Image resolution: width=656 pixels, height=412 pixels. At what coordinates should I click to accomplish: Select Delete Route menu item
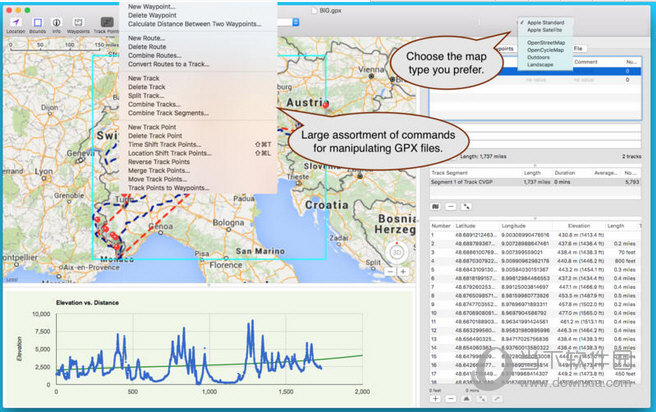click(147, 47)
